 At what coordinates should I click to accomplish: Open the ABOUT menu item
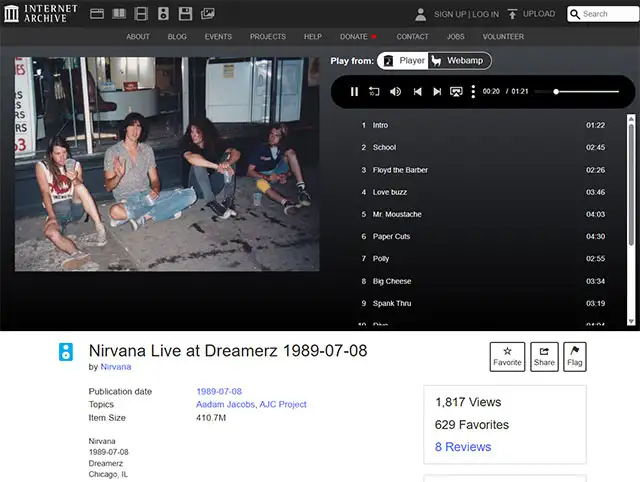[138, 37]
